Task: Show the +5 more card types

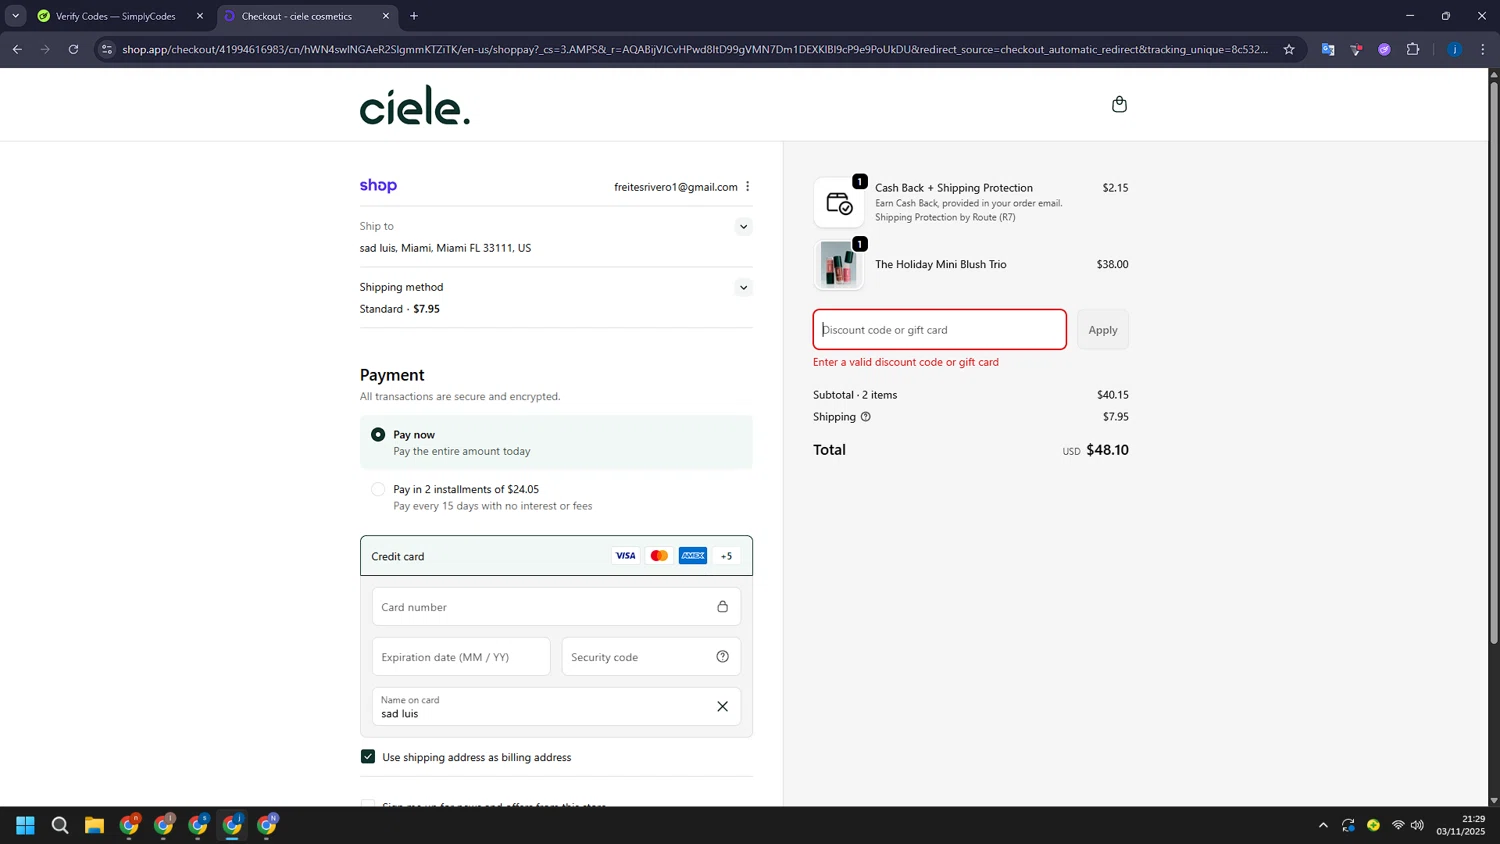Action: pyautogui.click(x=727, y=556)
